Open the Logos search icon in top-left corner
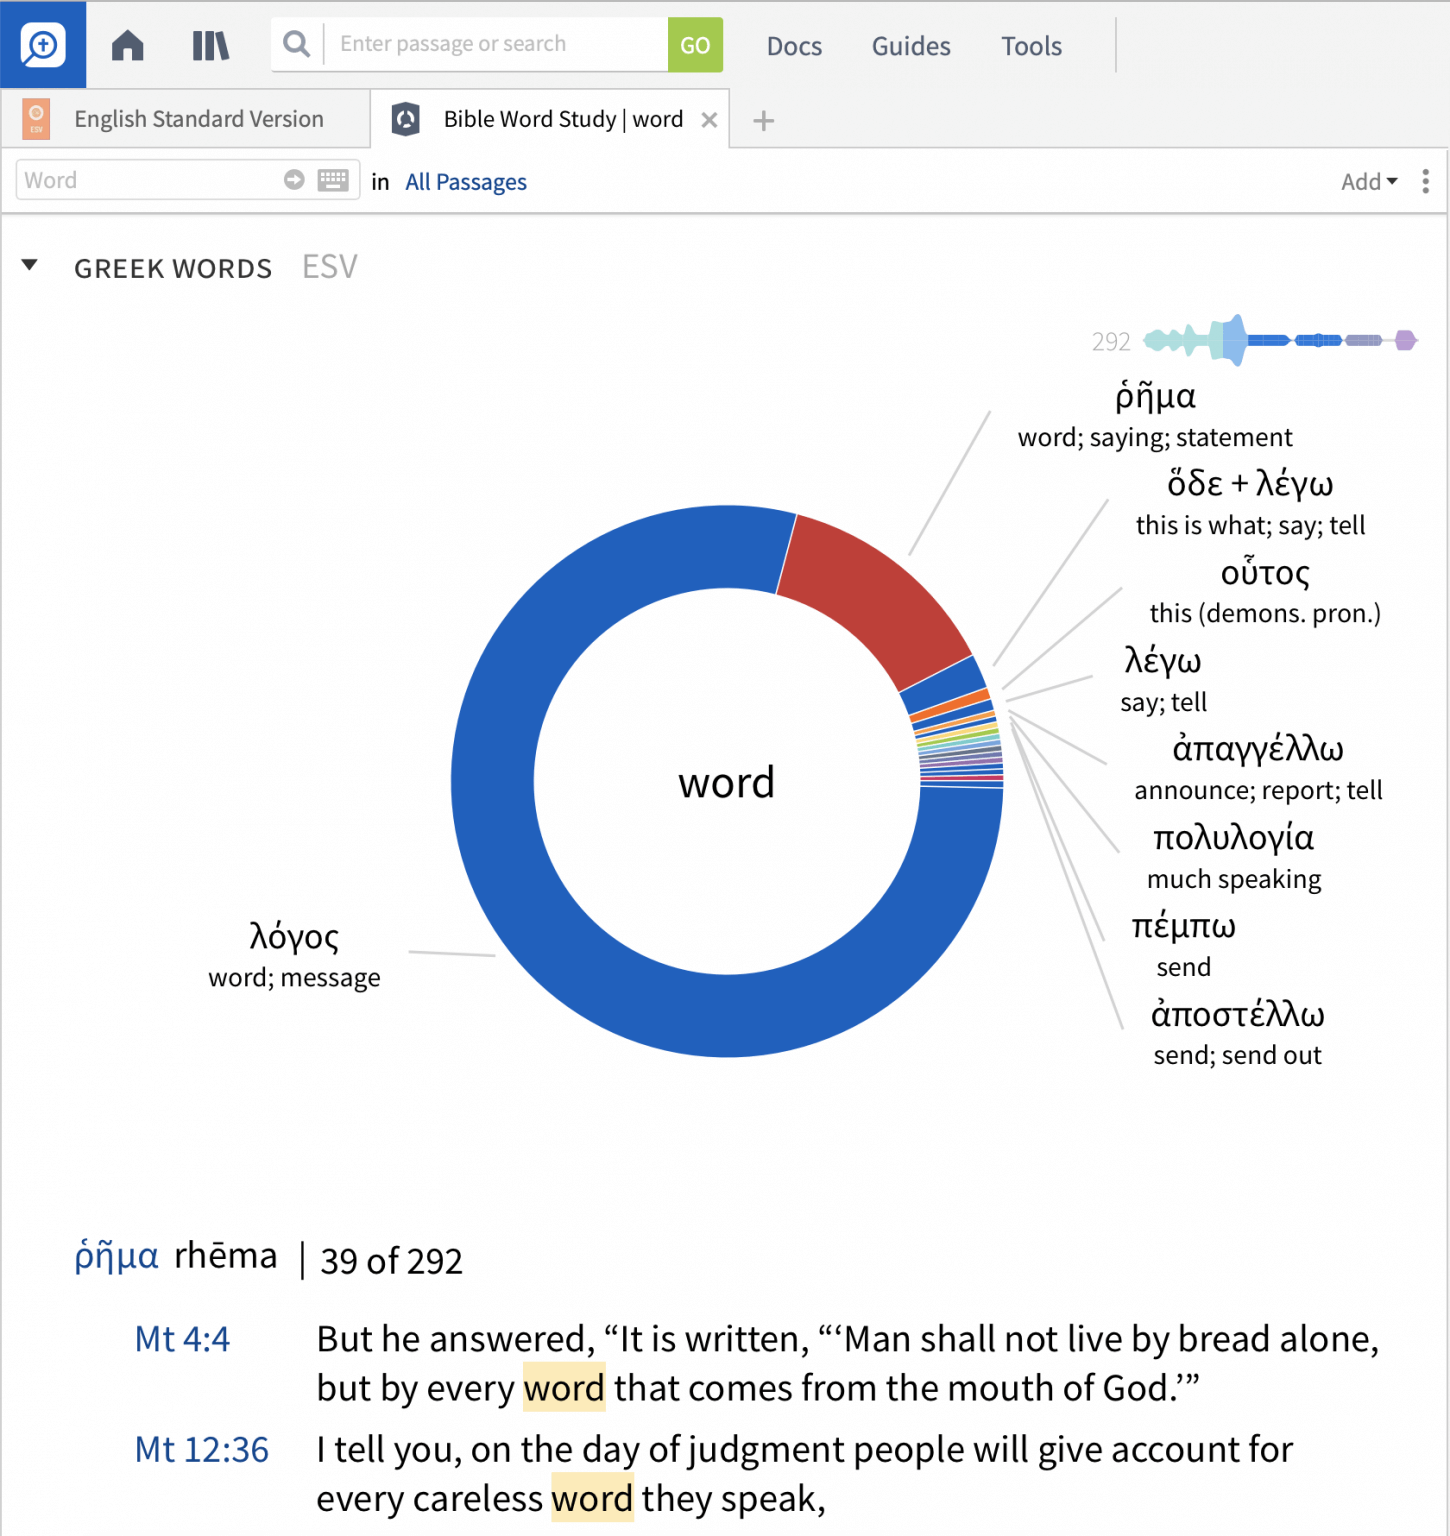Image resolution: width=1450 pixels, height=1536 pixels. point(42,45)
